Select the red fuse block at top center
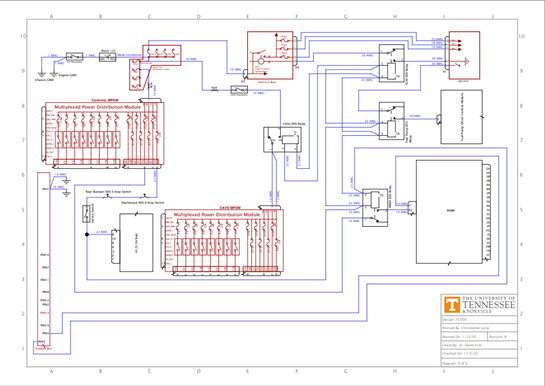545x386 pixels. point(270,56)
